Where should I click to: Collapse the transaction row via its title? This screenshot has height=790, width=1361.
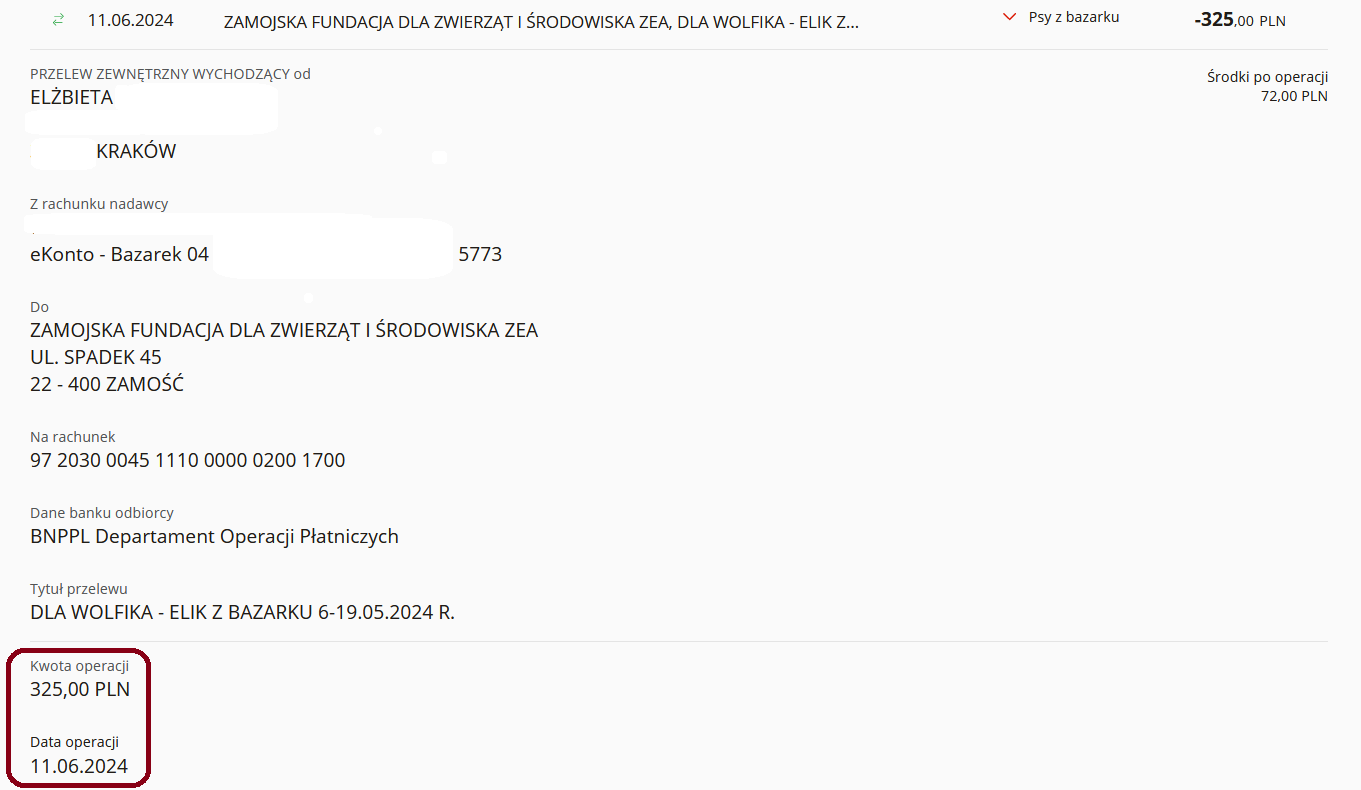[540, 22]
